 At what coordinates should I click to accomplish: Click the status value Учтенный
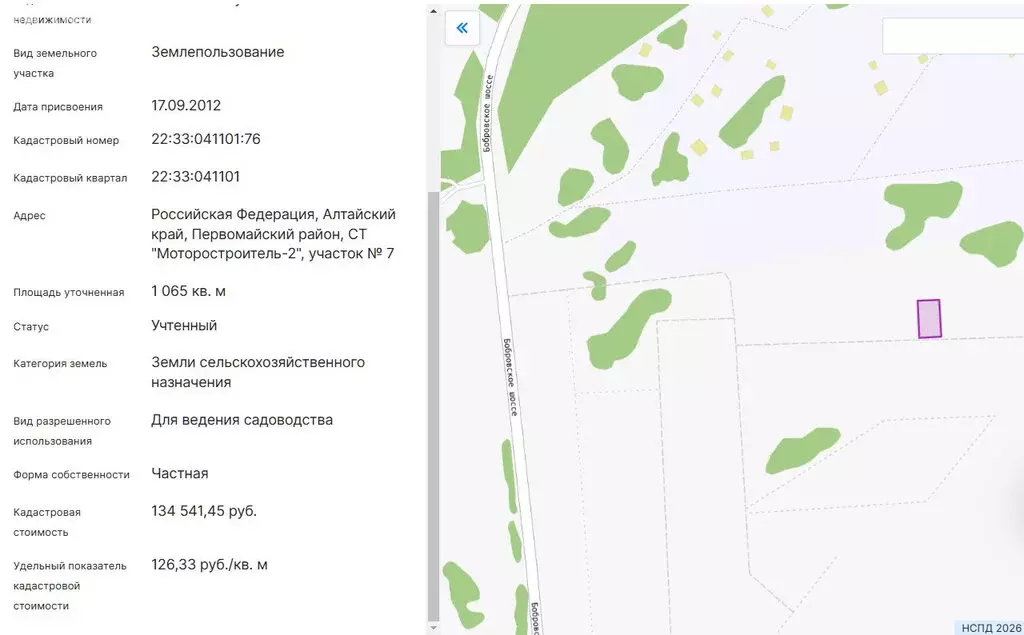pos(184,325)
